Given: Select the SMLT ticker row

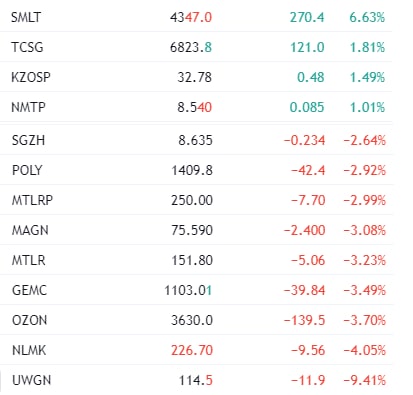Looking at the screenshot, I should click(x=196, y=17).
